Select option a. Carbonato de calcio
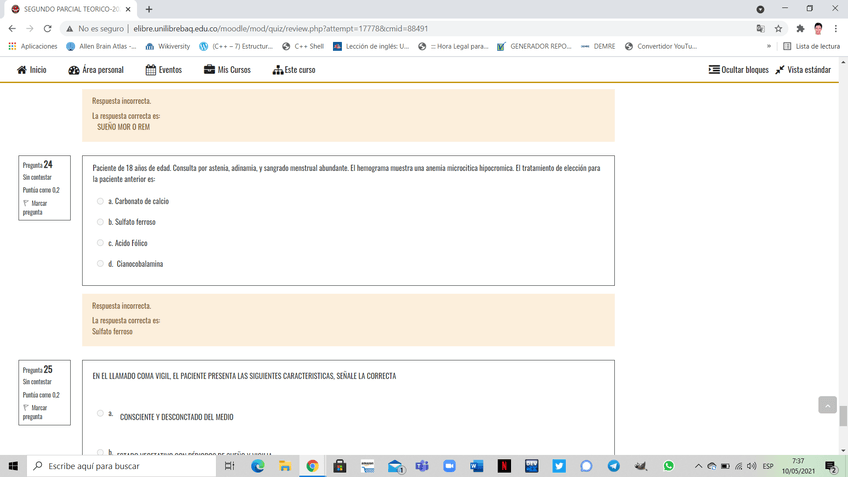The height and width of the screenshot is (477, 848). click(100, 201)
